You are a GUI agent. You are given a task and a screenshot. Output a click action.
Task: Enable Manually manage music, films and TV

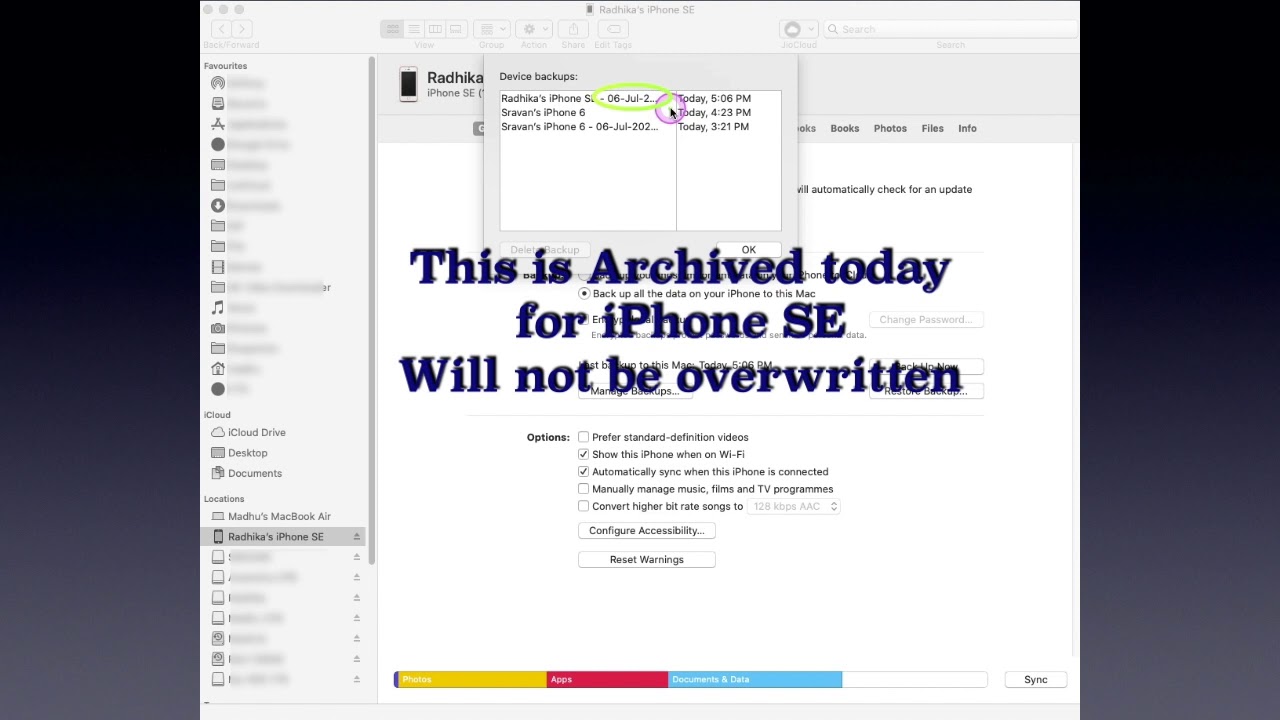(x=583, y=489)
